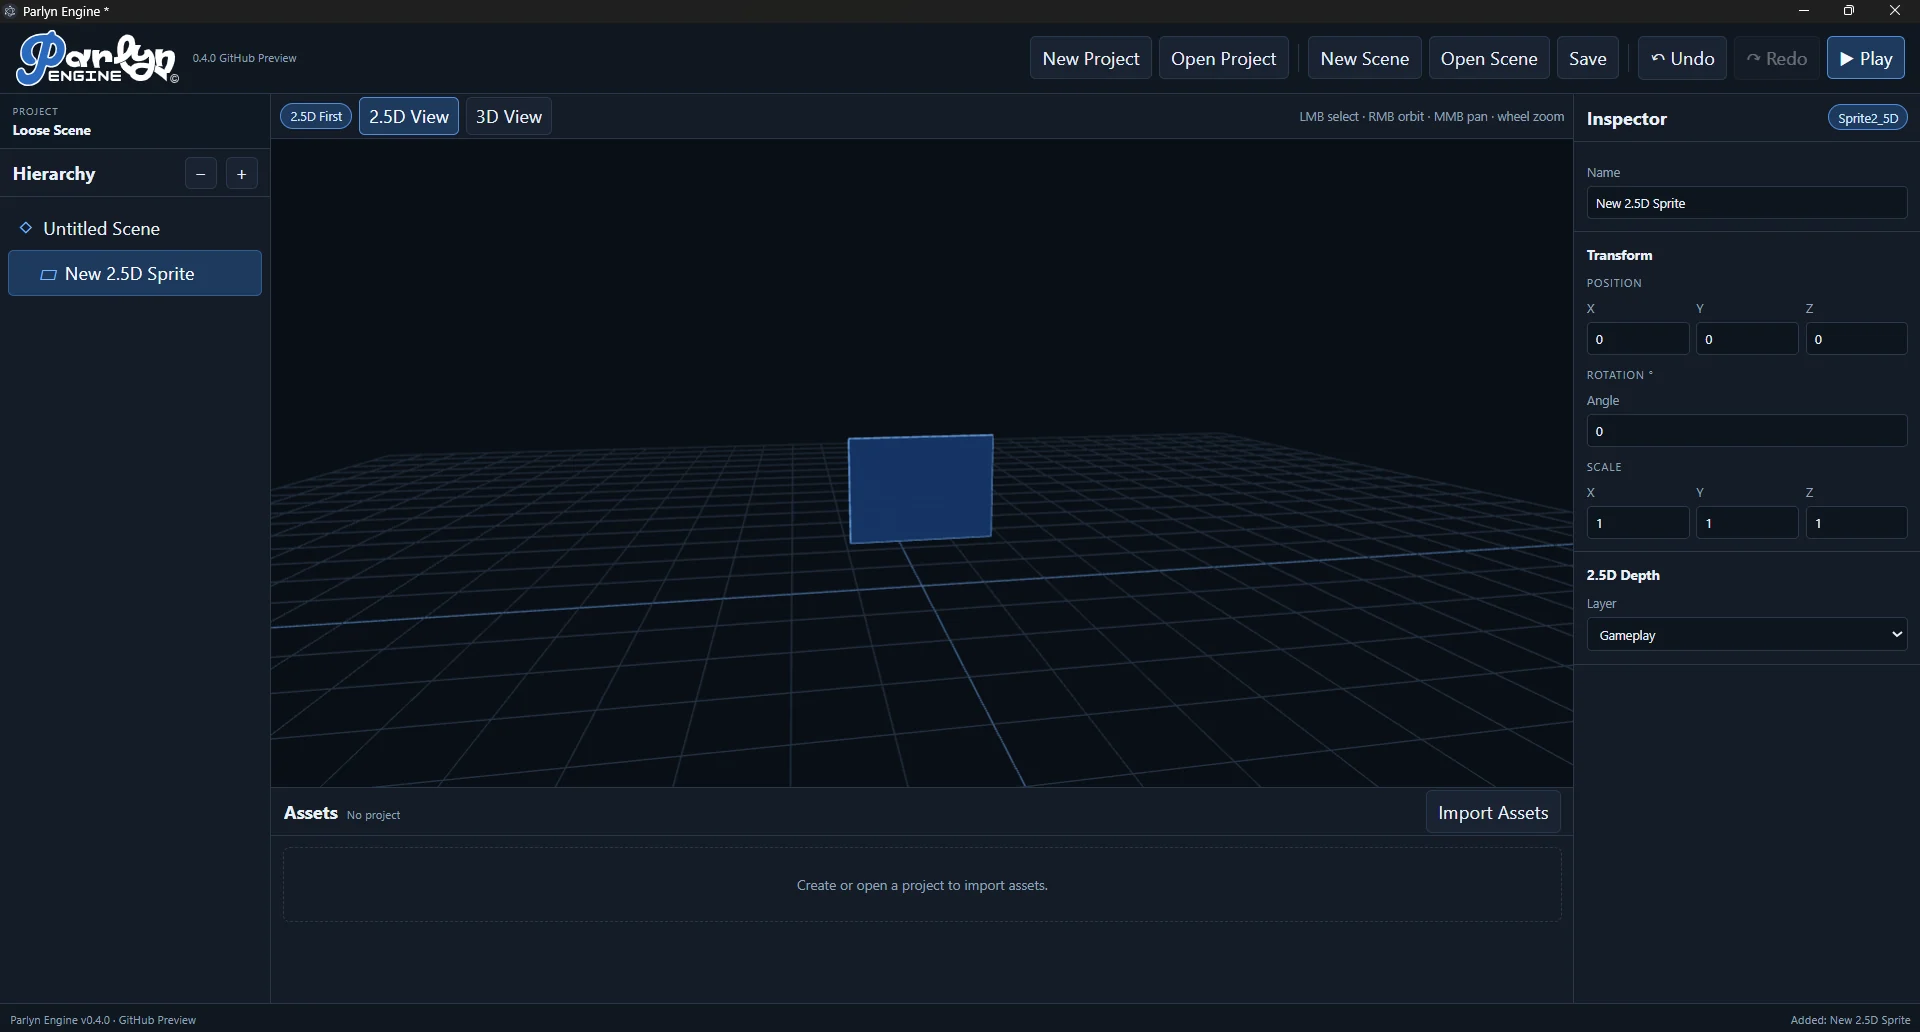Click the '0.4.0 GitHub Preview' version label
This screenshot has width=1920, height=1032.
click(245, 58)
